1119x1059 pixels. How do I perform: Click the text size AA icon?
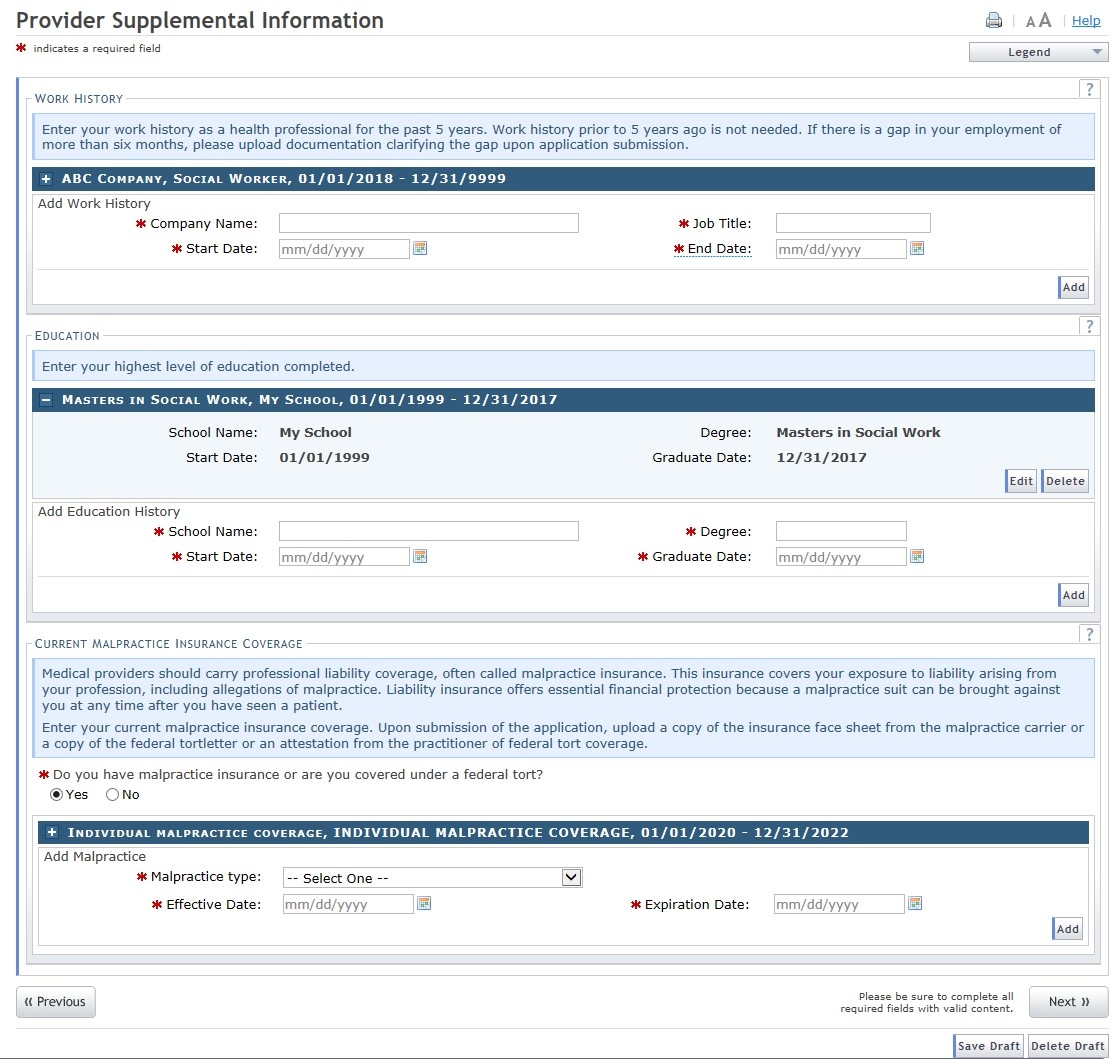coord(1038,21)
